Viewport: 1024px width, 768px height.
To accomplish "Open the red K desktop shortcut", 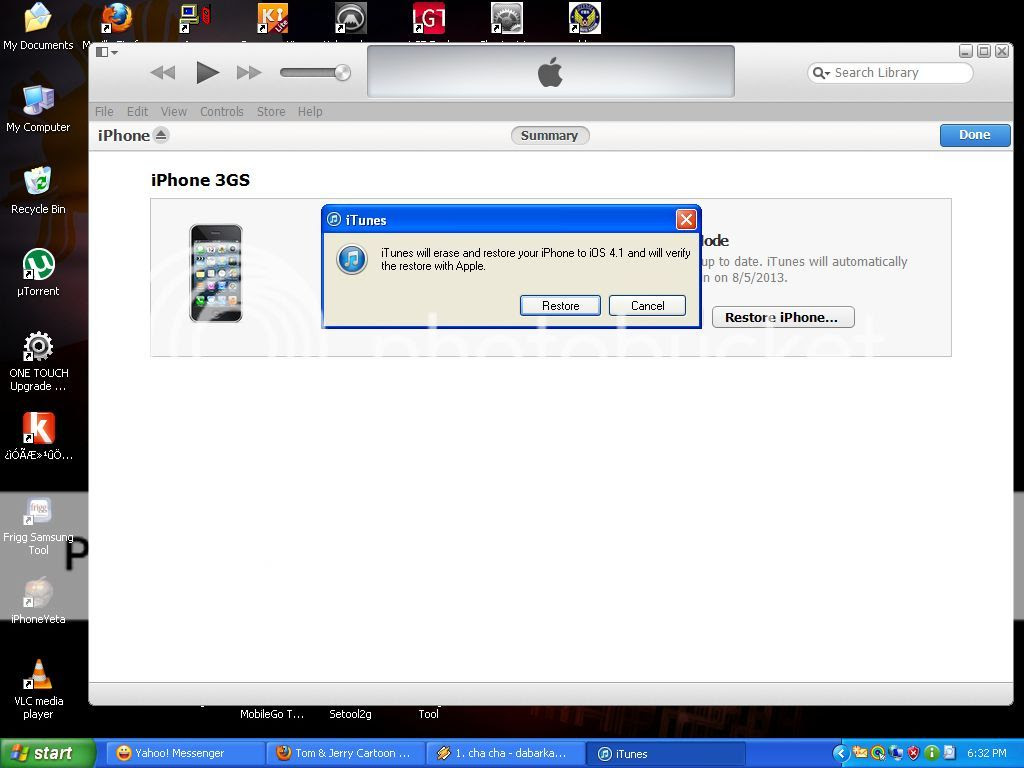I will tap(38, 436).
